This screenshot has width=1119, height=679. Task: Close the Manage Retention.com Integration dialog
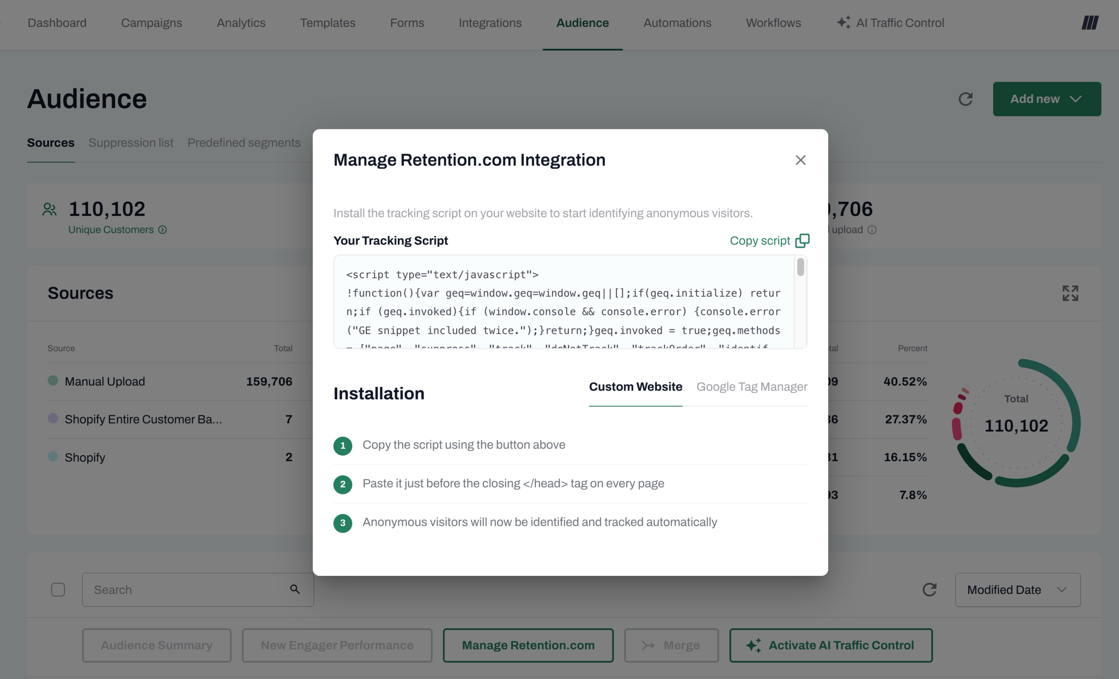pos(800,160)
